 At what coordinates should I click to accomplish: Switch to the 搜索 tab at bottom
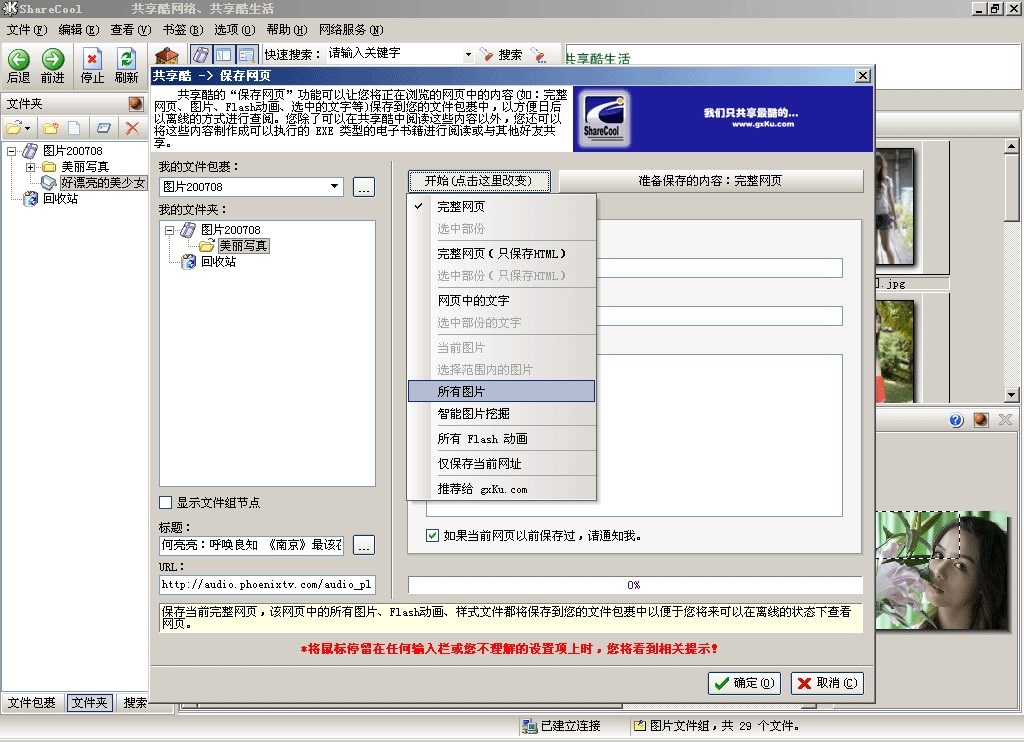[133, 703]
